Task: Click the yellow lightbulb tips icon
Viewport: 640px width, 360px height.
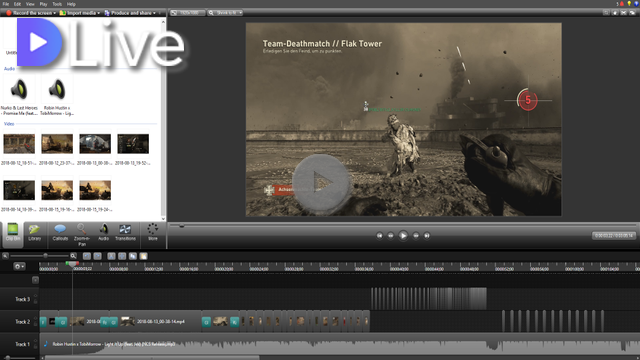Action: click(629, 4)
